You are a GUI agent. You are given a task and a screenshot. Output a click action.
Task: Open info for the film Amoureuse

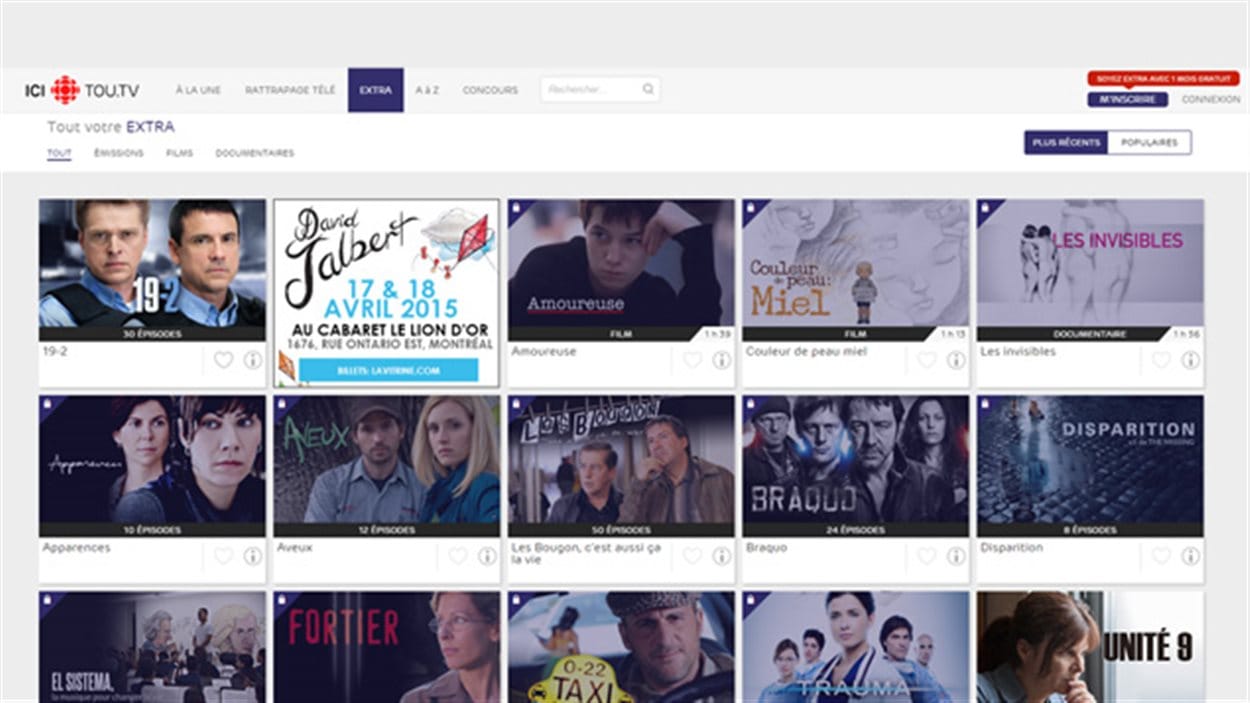(x=721, y=360)
